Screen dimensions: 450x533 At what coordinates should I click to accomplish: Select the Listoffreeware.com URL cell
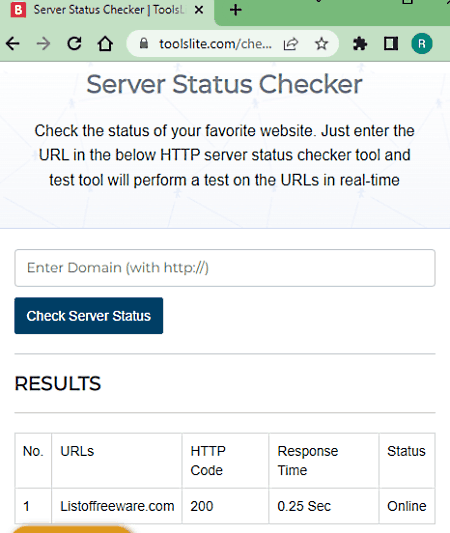(x=117, y=506)
